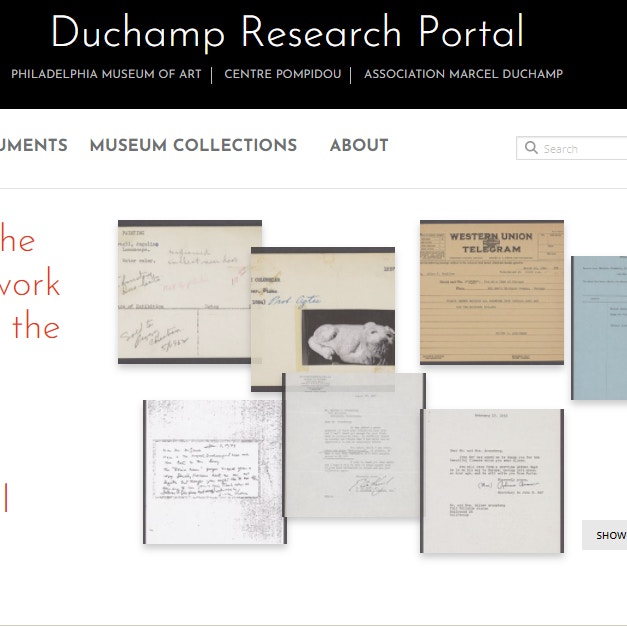Viewport: 627px width, 627px height.
Task: Select the handwritten note document thumbnail
Action: (x=213, y=472)
